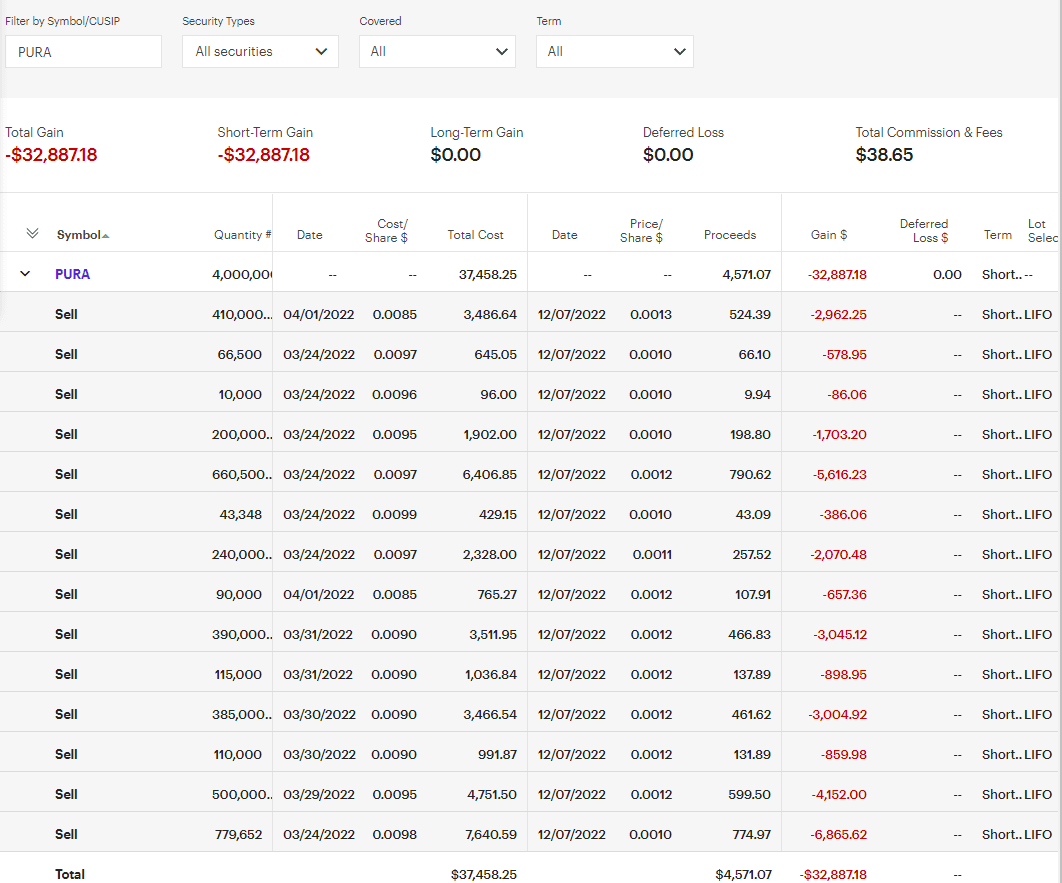Click the Sell row with gain -4,152.00

pos(66,794)
